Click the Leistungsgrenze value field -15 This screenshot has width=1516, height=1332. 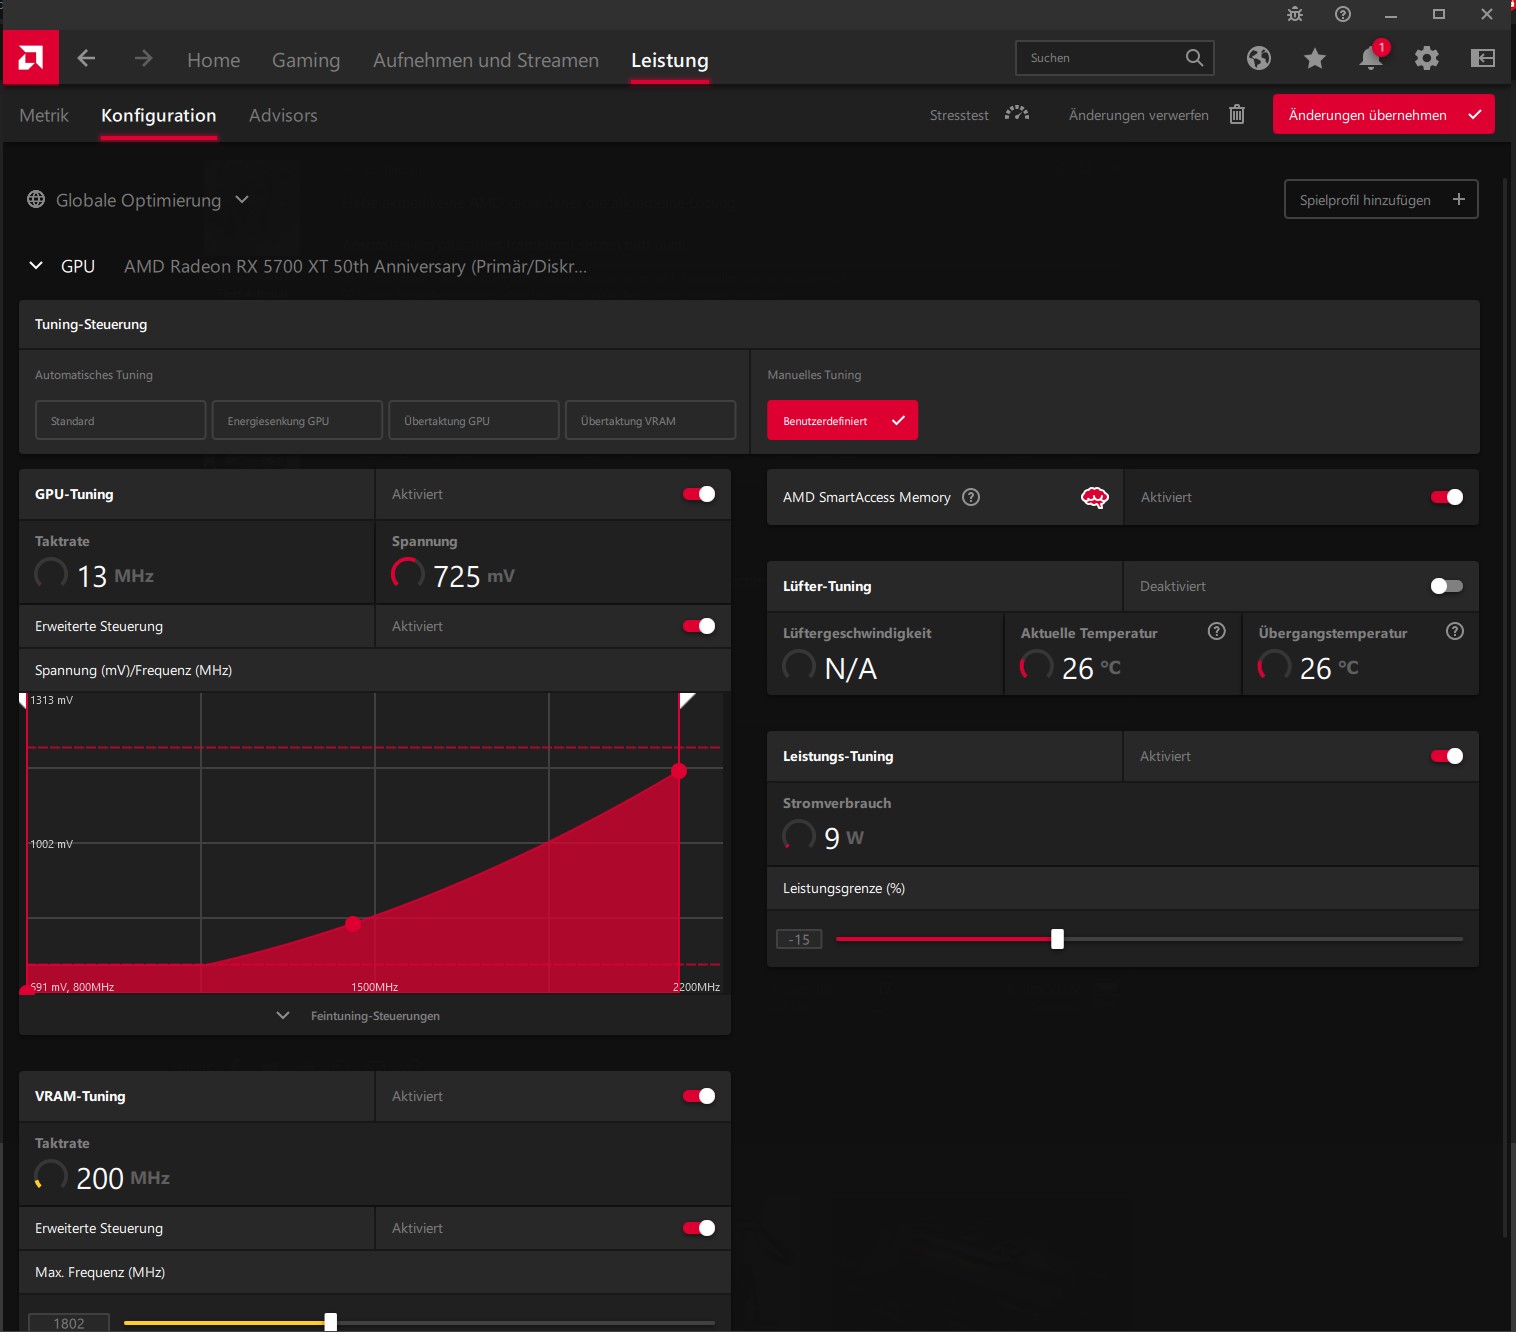[x=799, y=939]
